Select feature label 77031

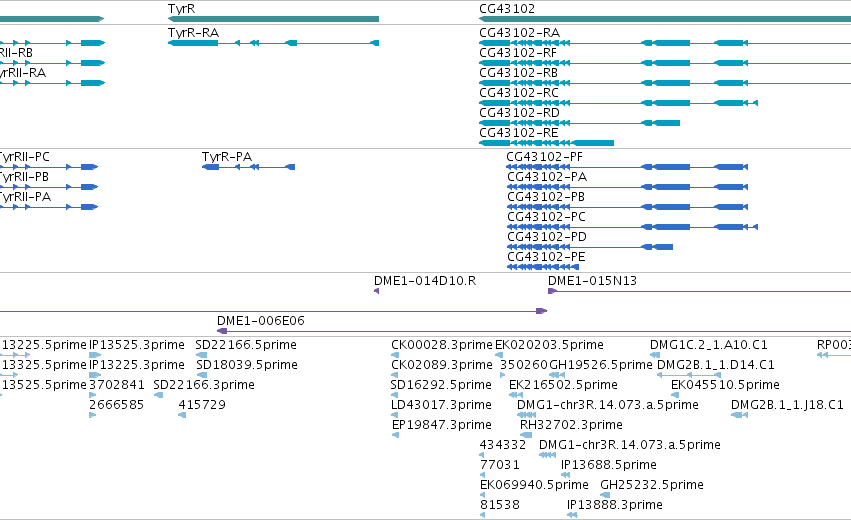(500, 465)
